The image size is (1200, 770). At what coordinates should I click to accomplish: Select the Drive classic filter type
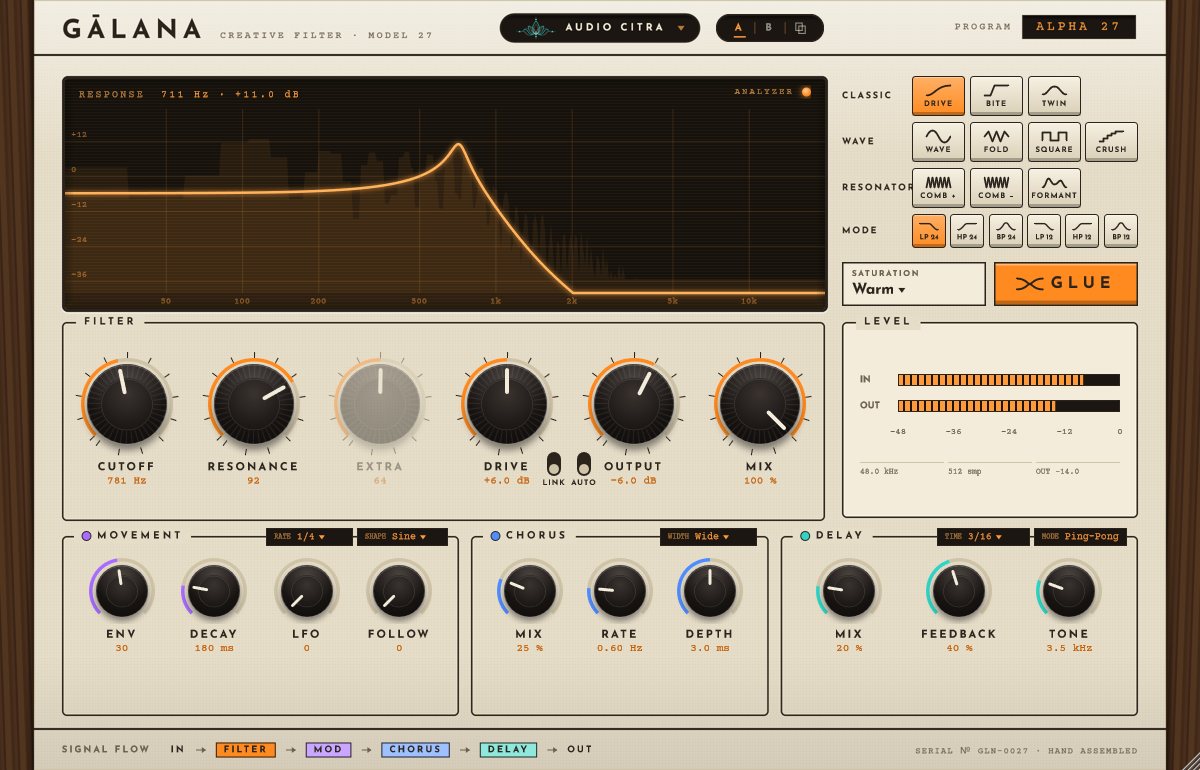point(938,95)
